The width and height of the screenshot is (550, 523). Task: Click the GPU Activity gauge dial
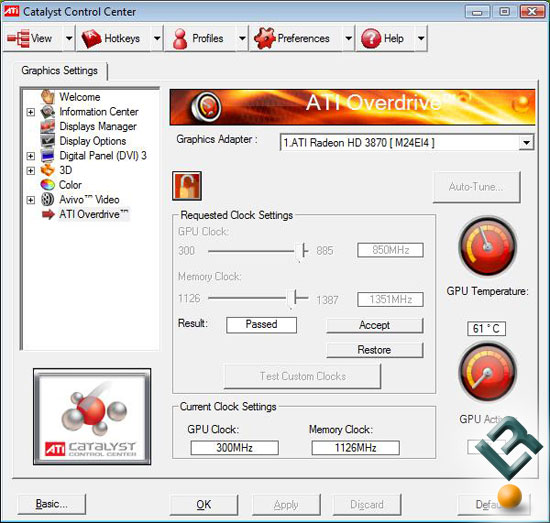[488, 373]
